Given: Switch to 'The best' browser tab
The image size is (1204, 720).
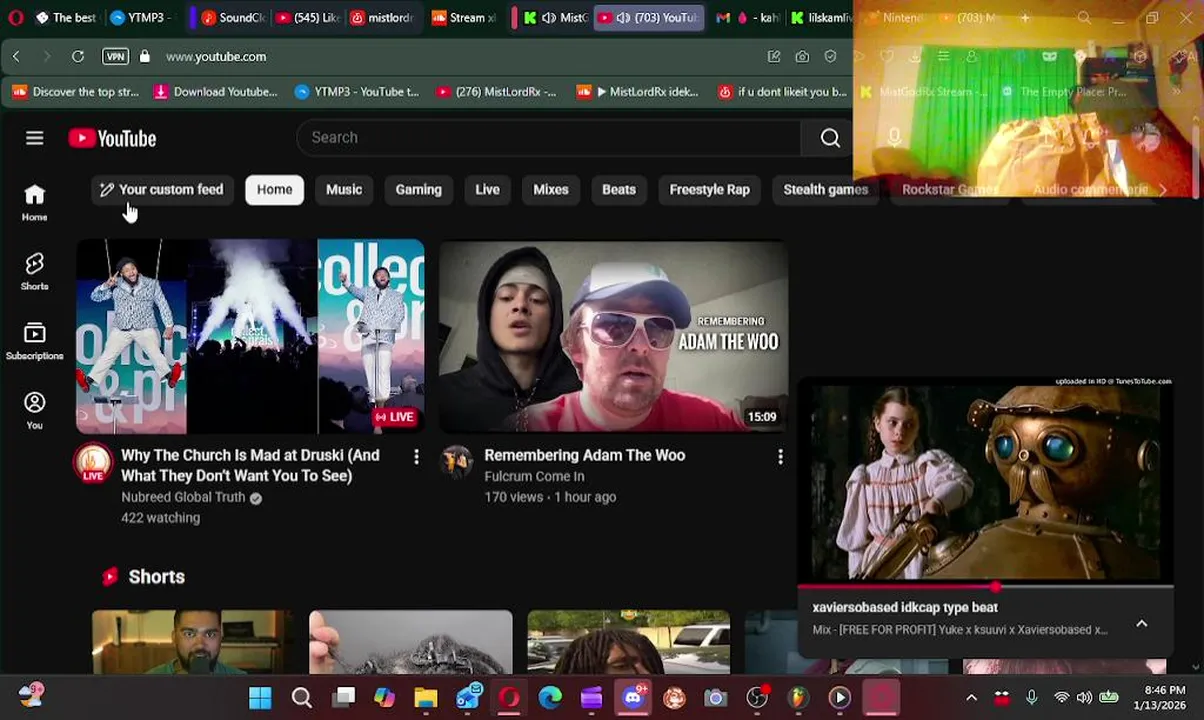Looking at the screenshot, I should pyautogui.click(x=66, y=17).
